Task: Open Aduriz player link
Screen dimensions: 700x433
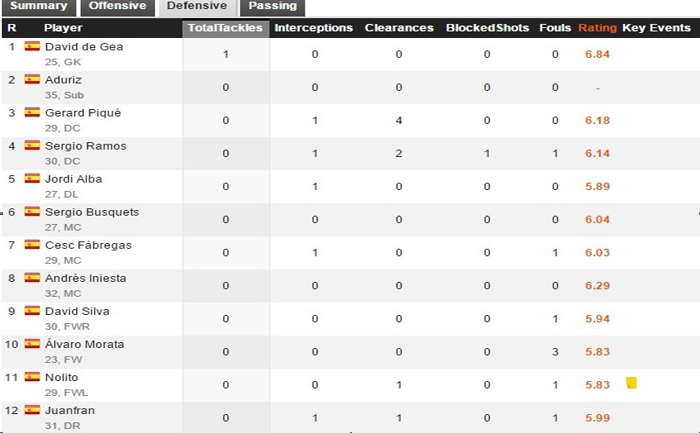Action: 63,80
